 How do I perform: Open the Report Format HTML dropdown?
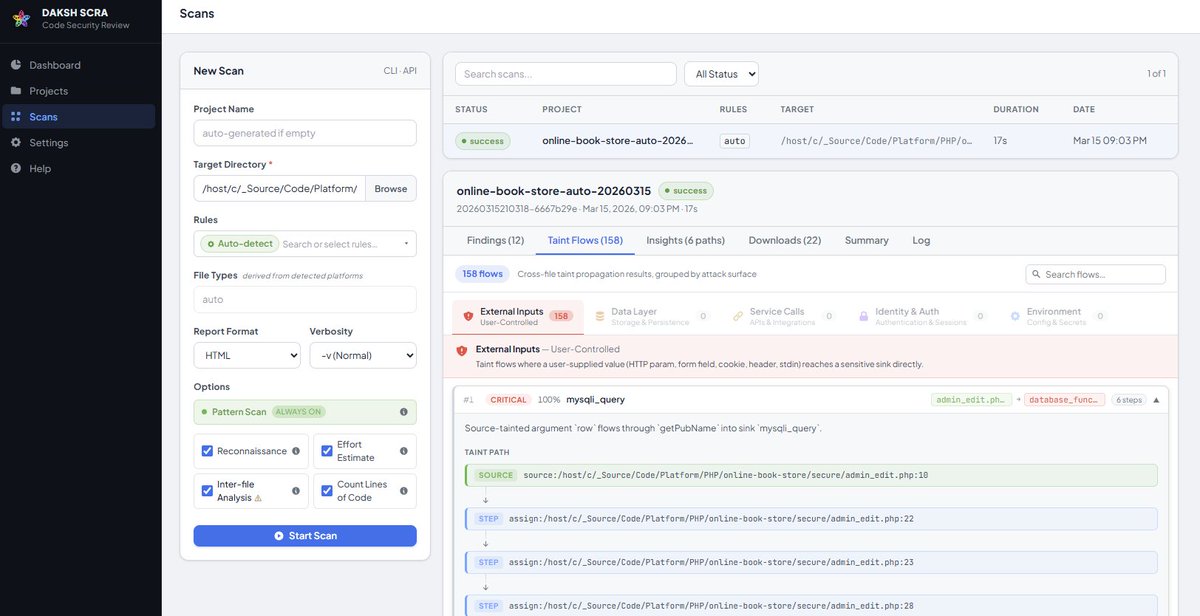click(247, 355)
